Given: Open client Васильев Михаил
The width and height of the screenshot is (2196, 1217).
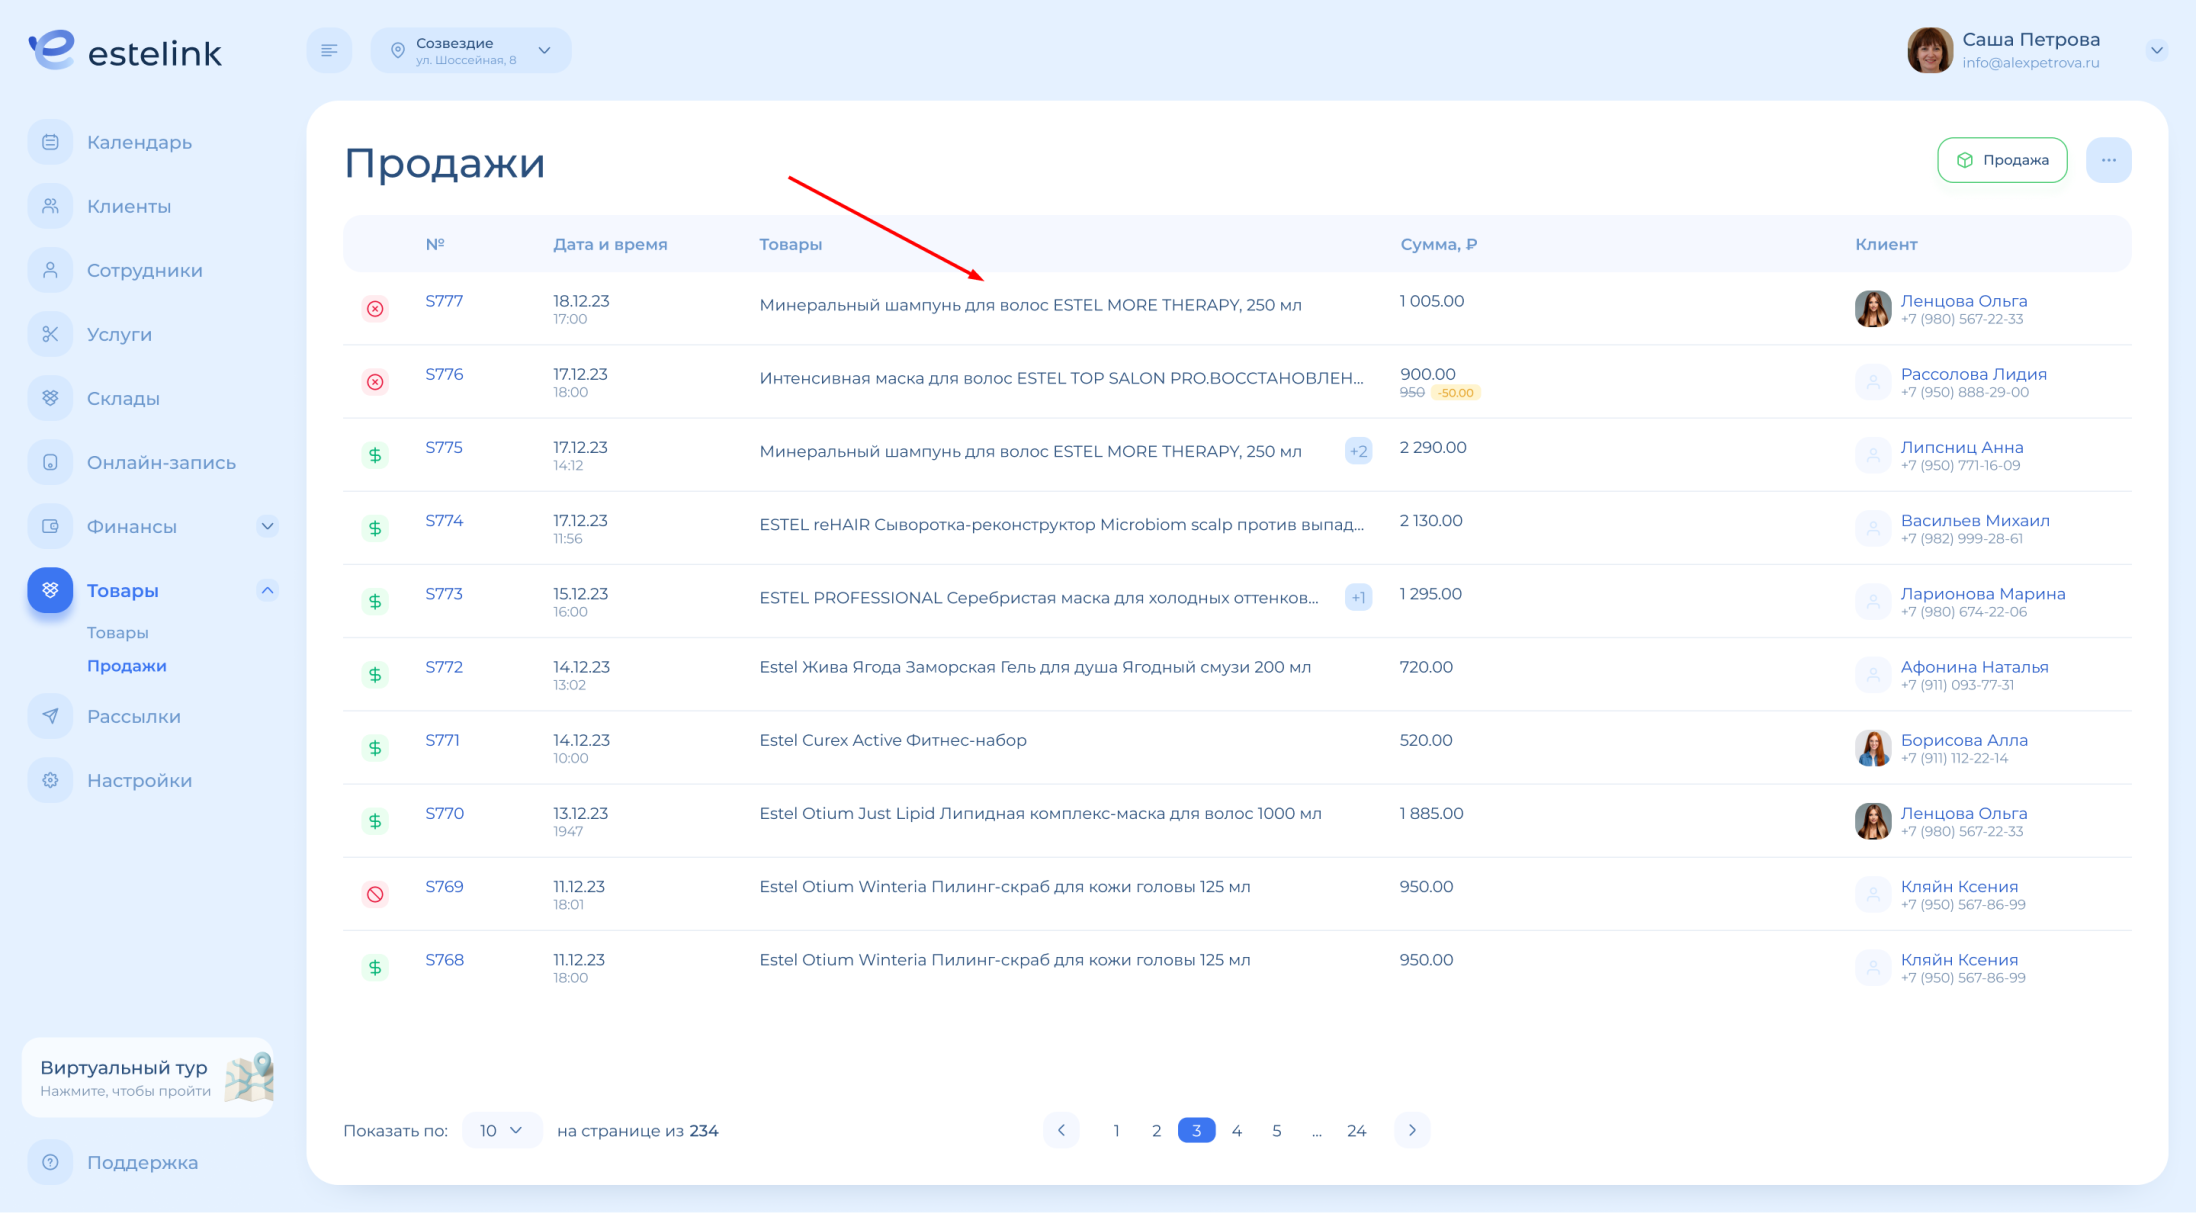Looking at the screenshot, I should [1975, 520].
